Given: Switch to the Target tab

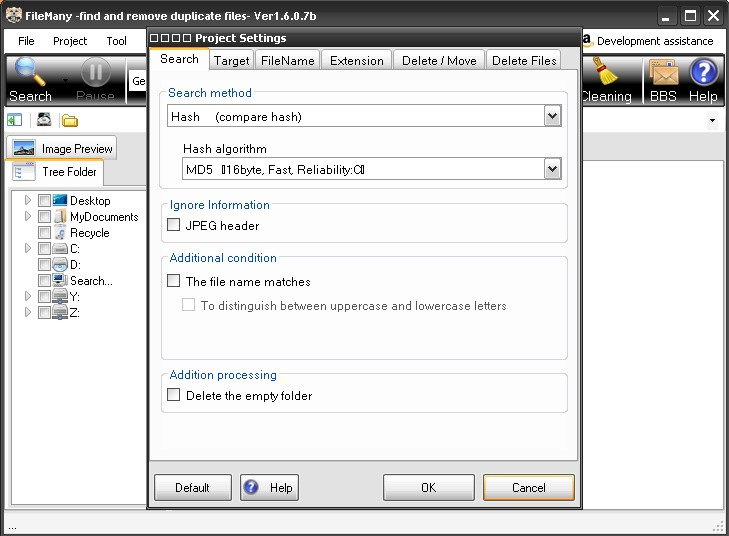Looking at the screenshot, I should point(232,60).
